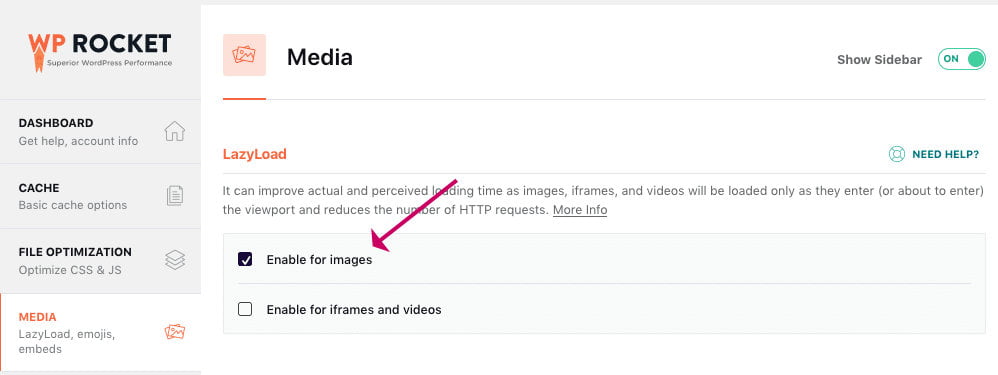Click the "Enable for iframes and videos" label
Viewport: 998px width, 375px height.
pyautogui.click(x=354, y=310)
